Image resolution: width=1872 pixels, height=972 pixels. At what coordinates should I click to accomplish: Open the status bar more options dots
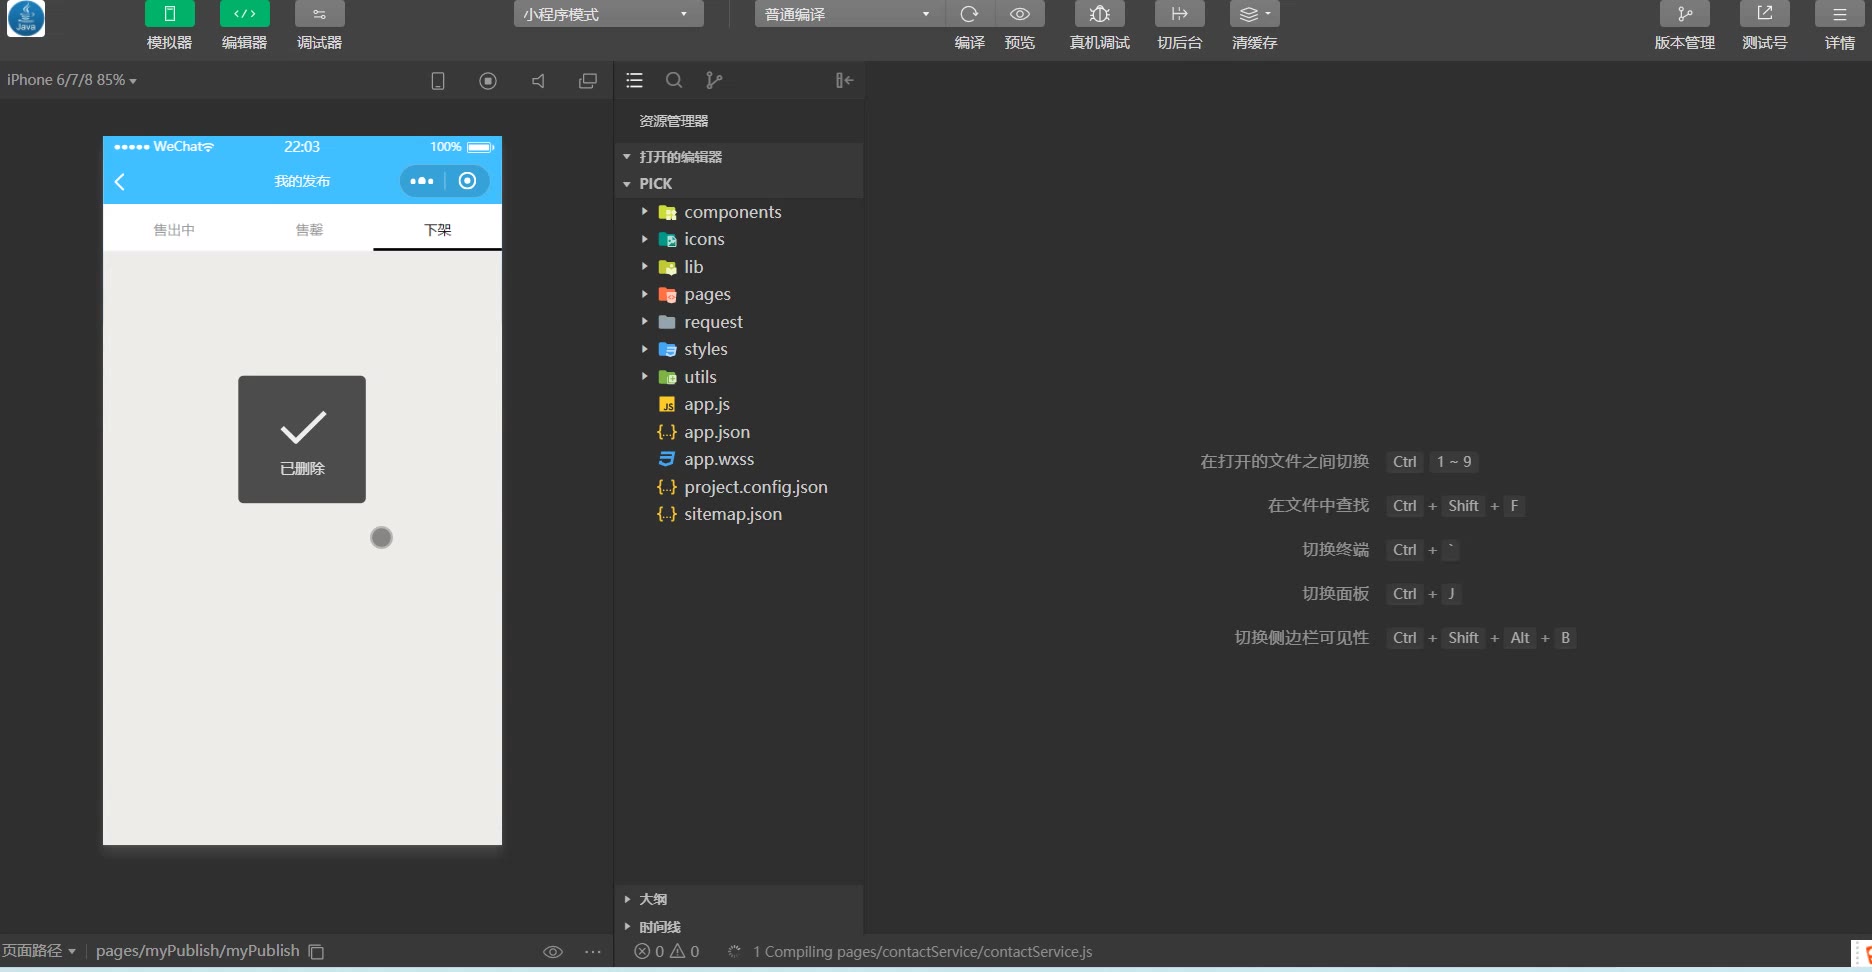click(x=593, y=952)
